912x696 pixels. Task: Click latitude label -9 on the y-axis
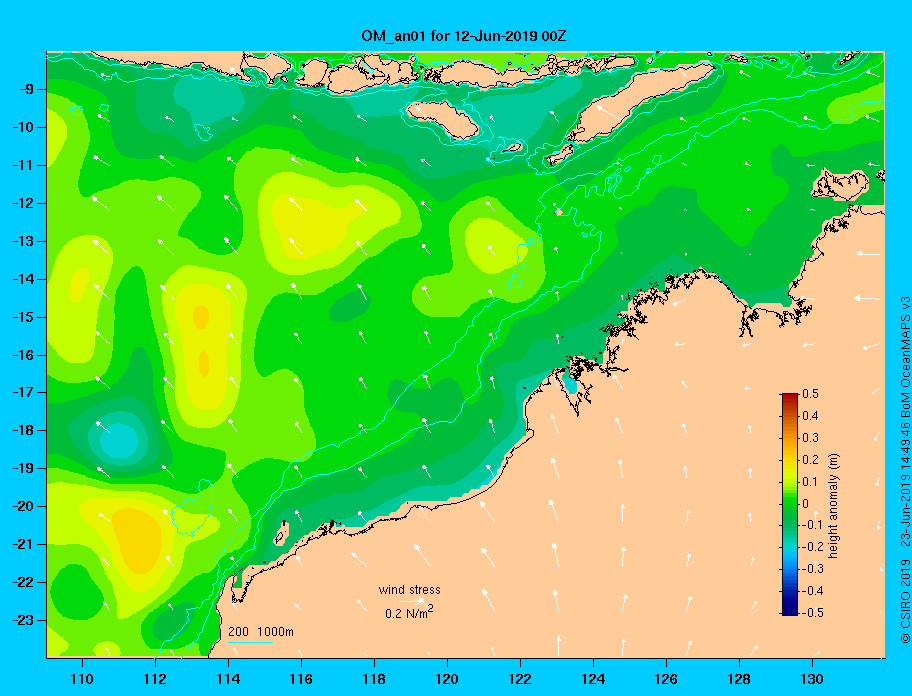point(29,90)
